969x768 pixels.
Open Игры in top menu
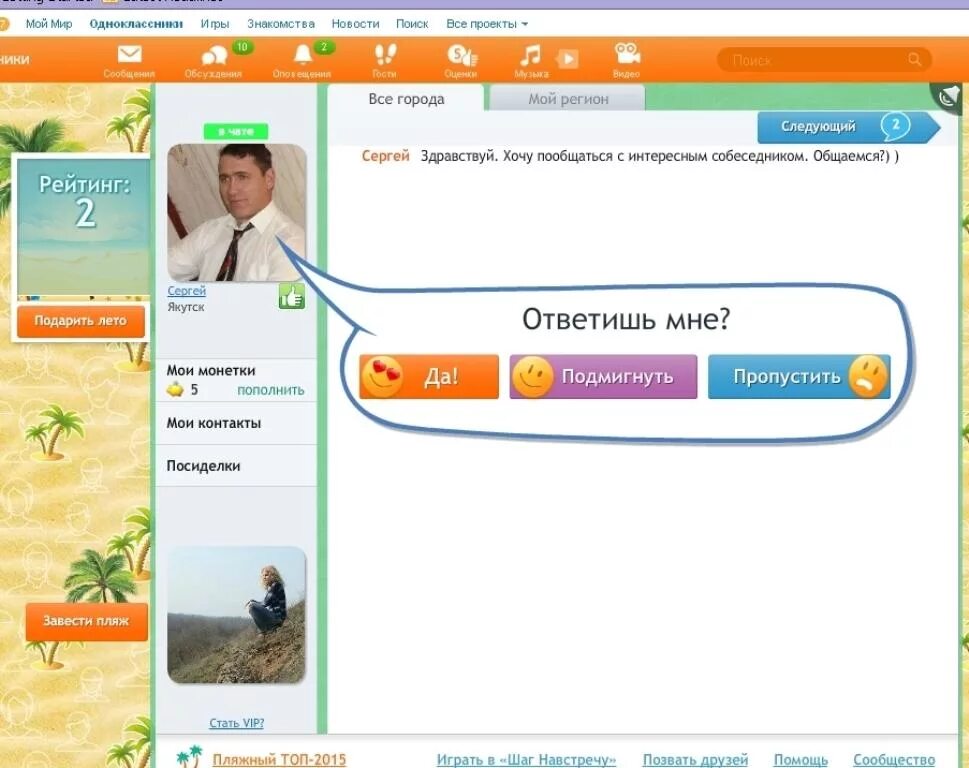214,23
